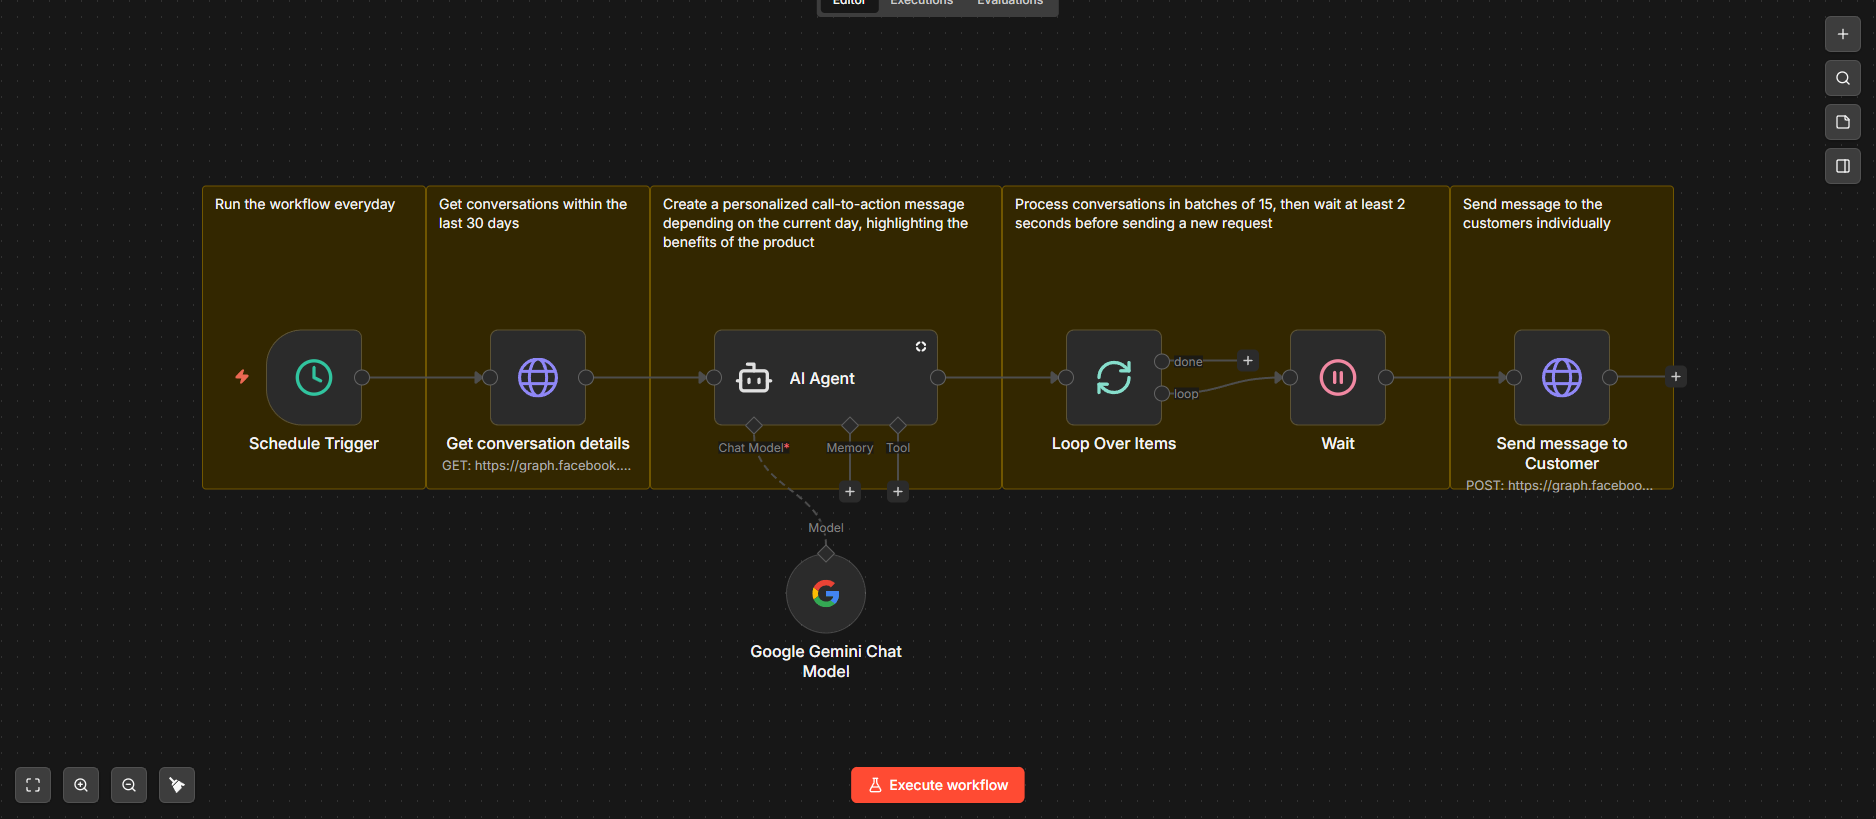The width and height of the screenshot is (1876, 819).
Task: Switch to the Evaluations tab
Action: coord(1010,3)
